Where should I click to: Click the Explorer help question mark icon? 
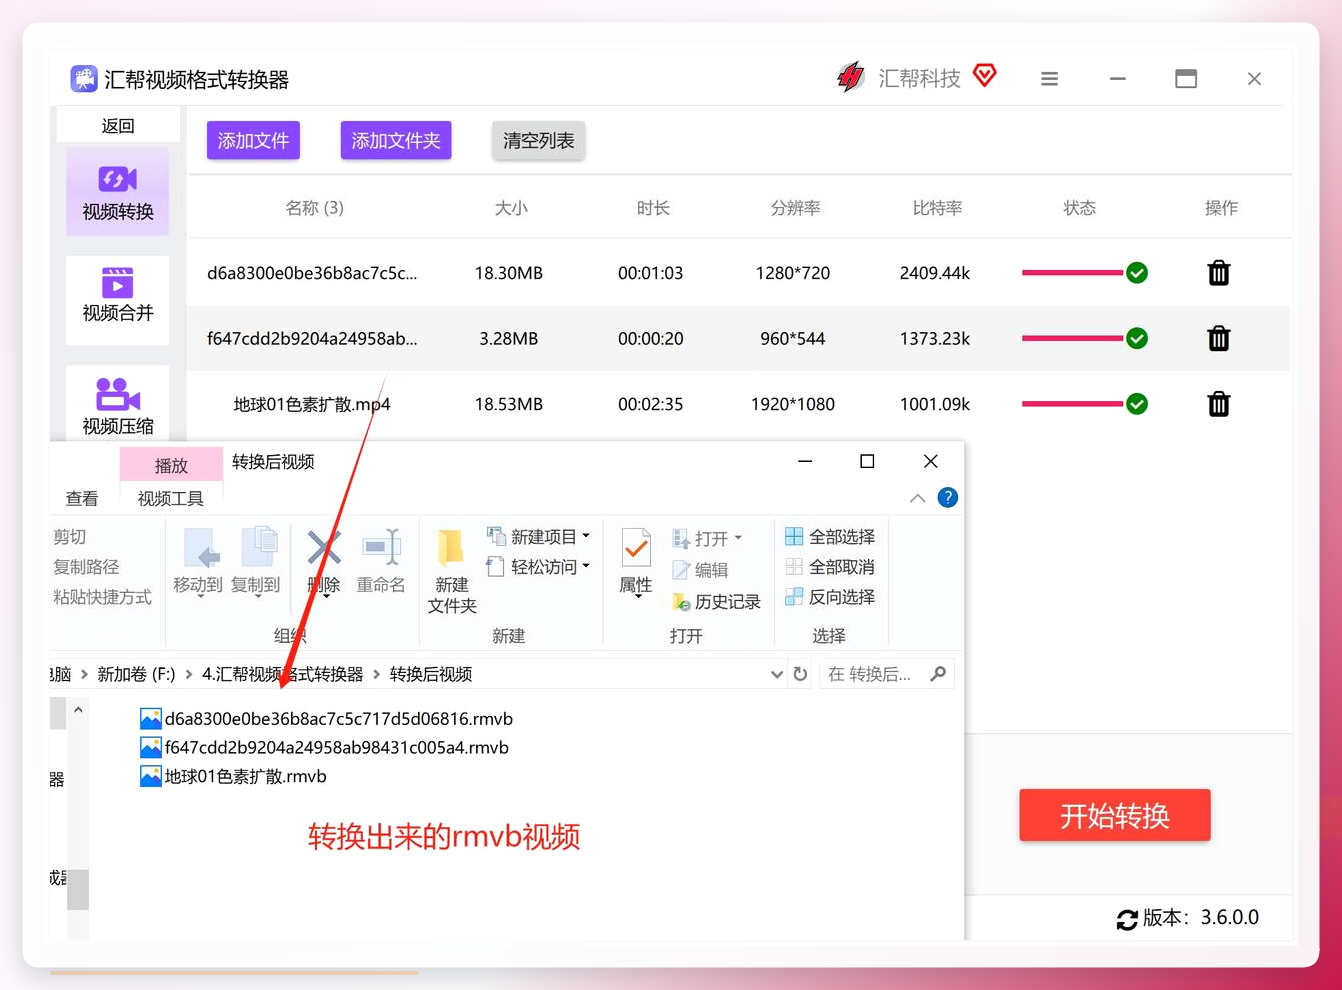947,497
